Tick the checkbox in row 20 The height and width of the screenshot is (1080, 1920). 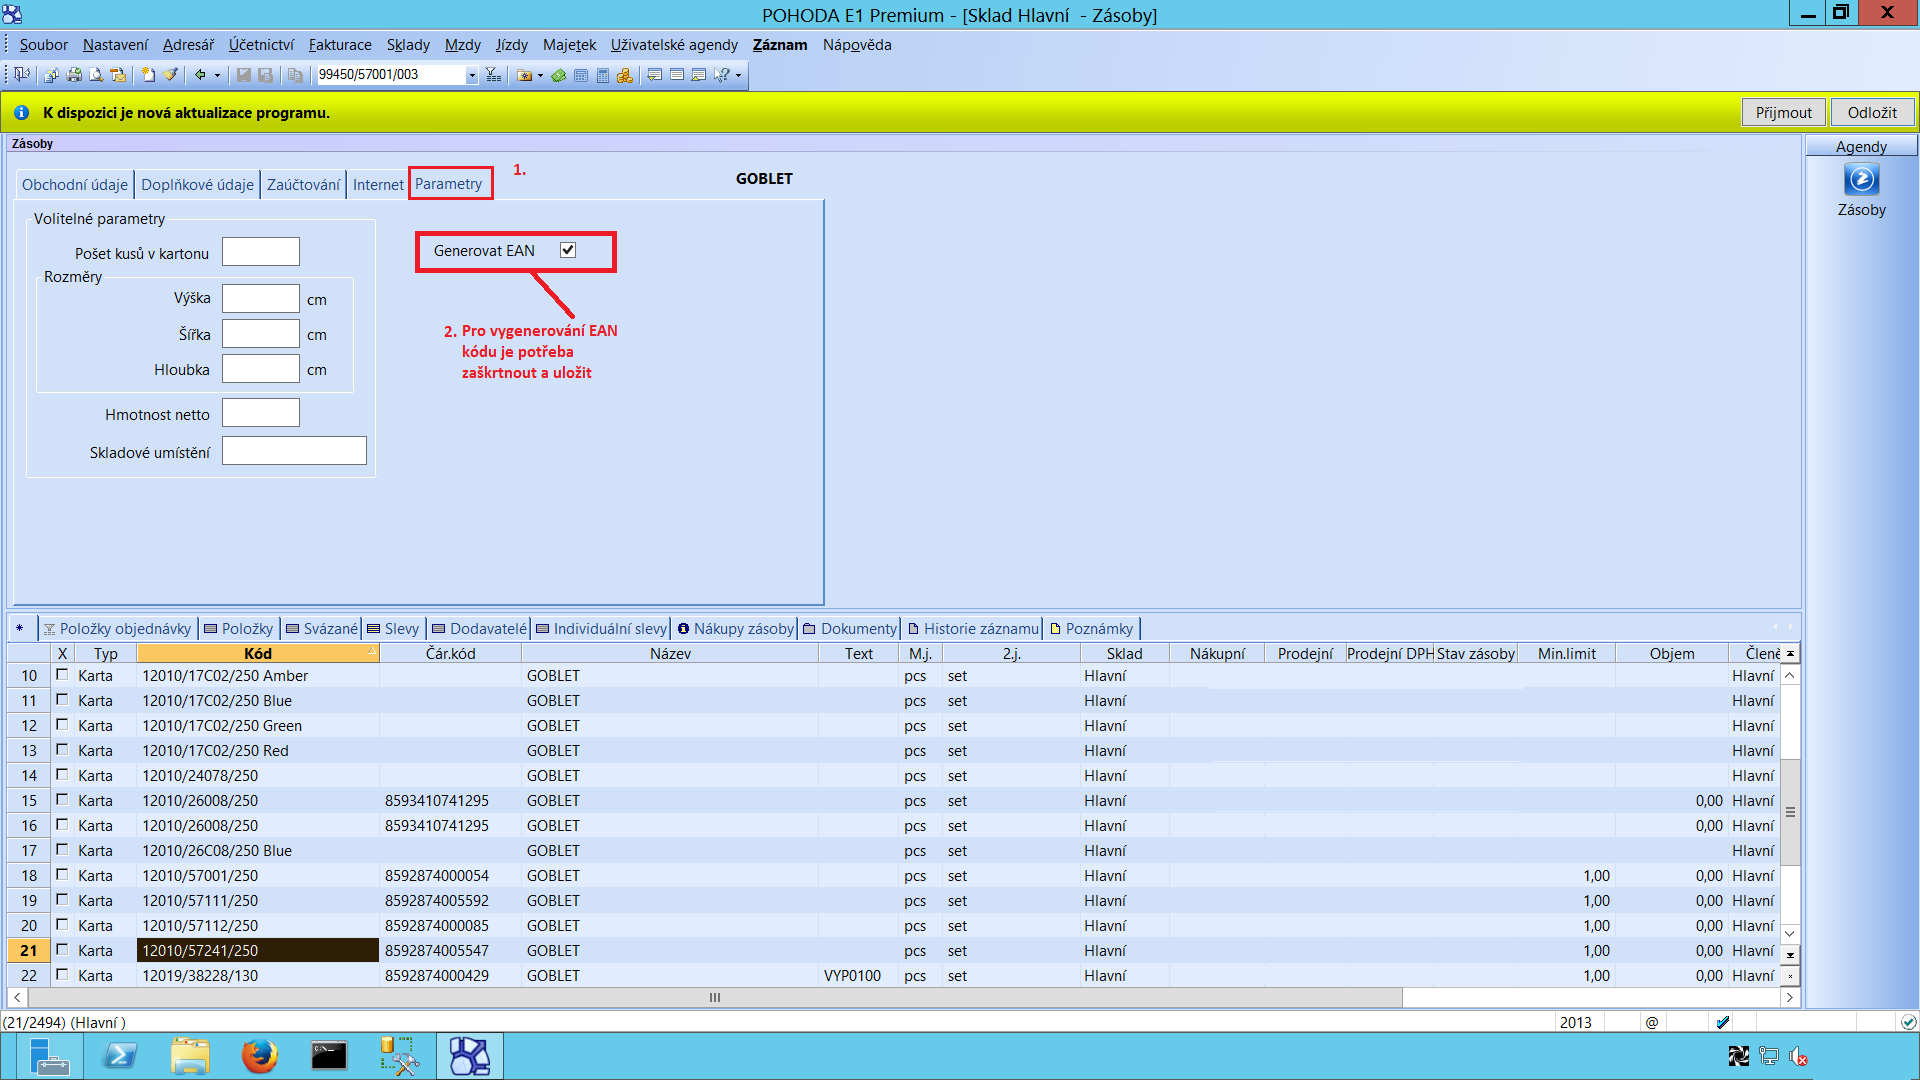(62, 925)
